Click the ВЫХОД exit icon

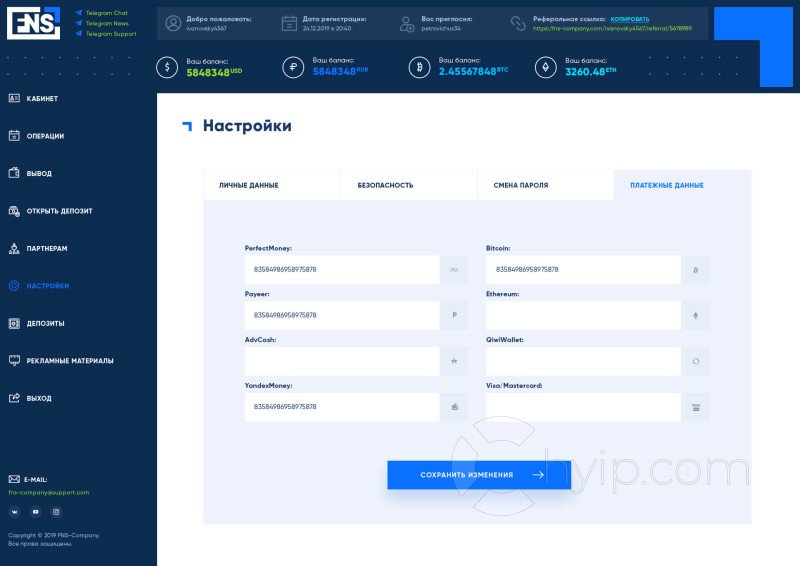14,398
